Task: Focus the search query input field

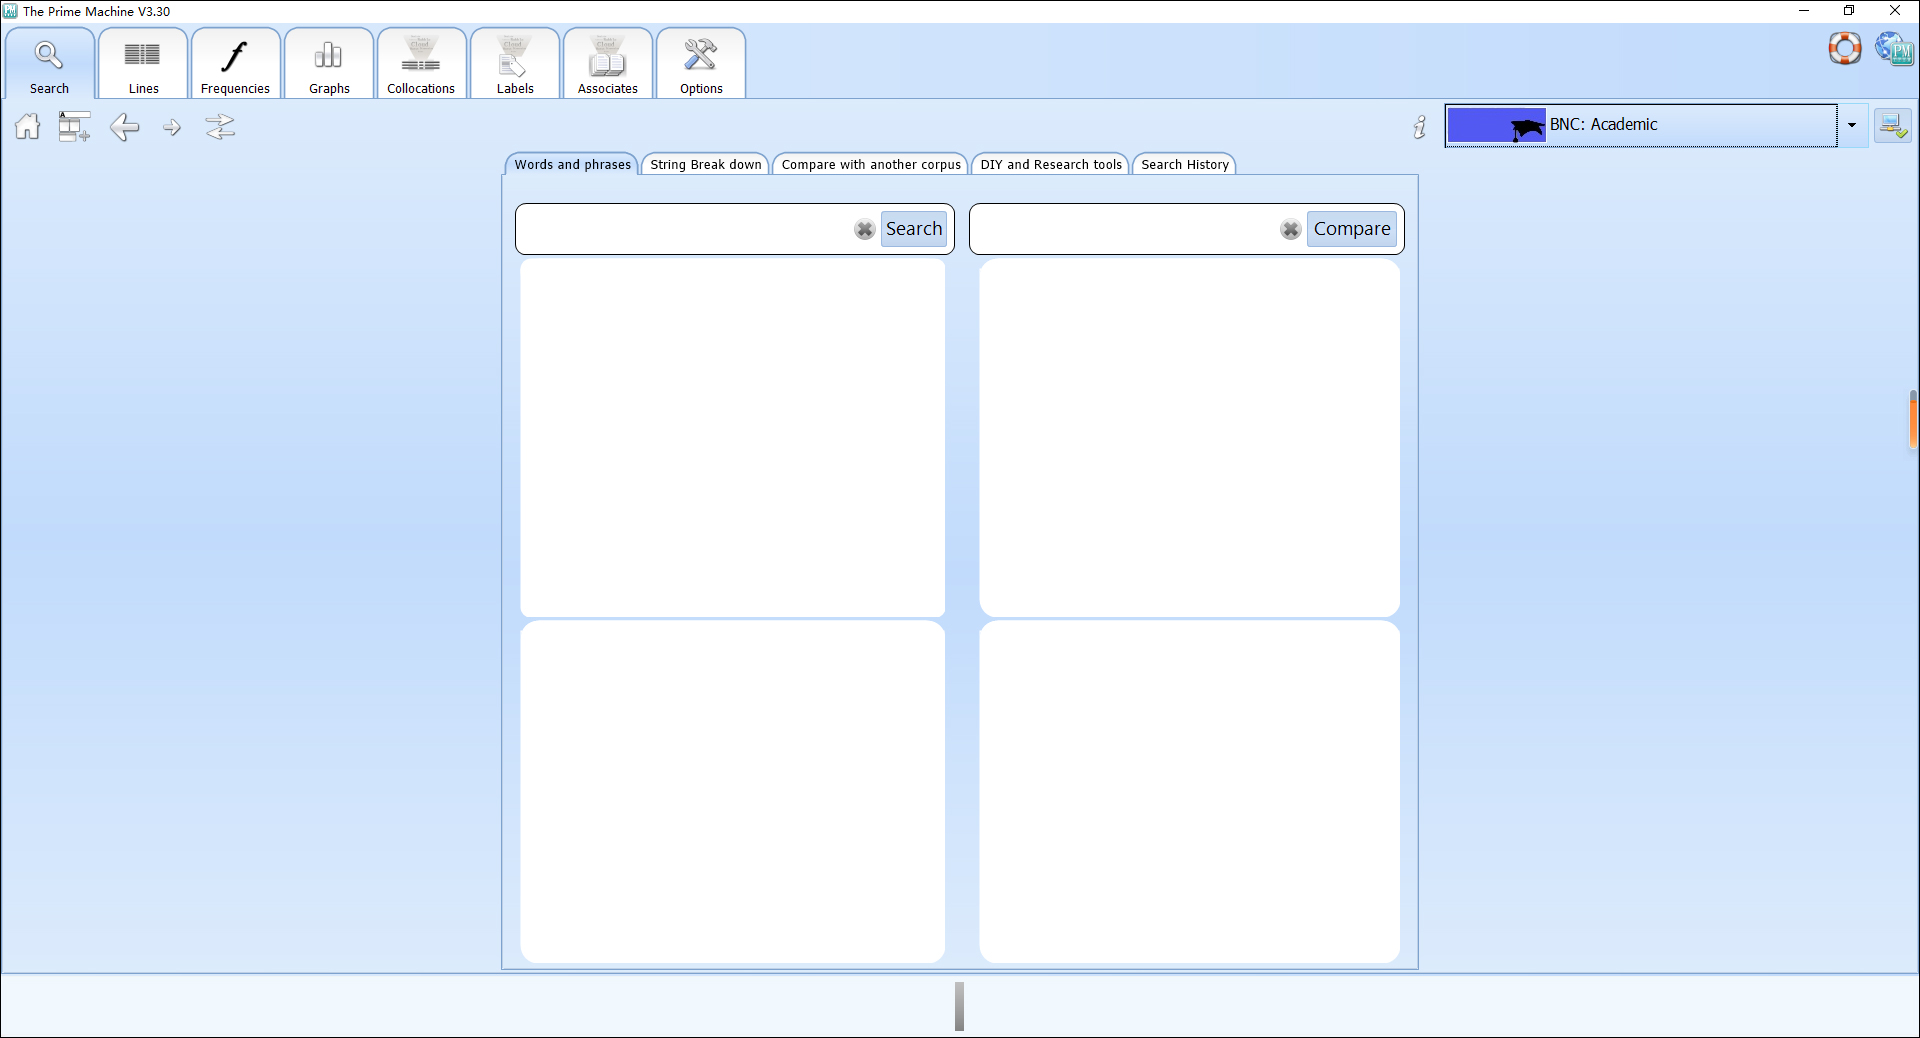Action: (x=686, y=229)
